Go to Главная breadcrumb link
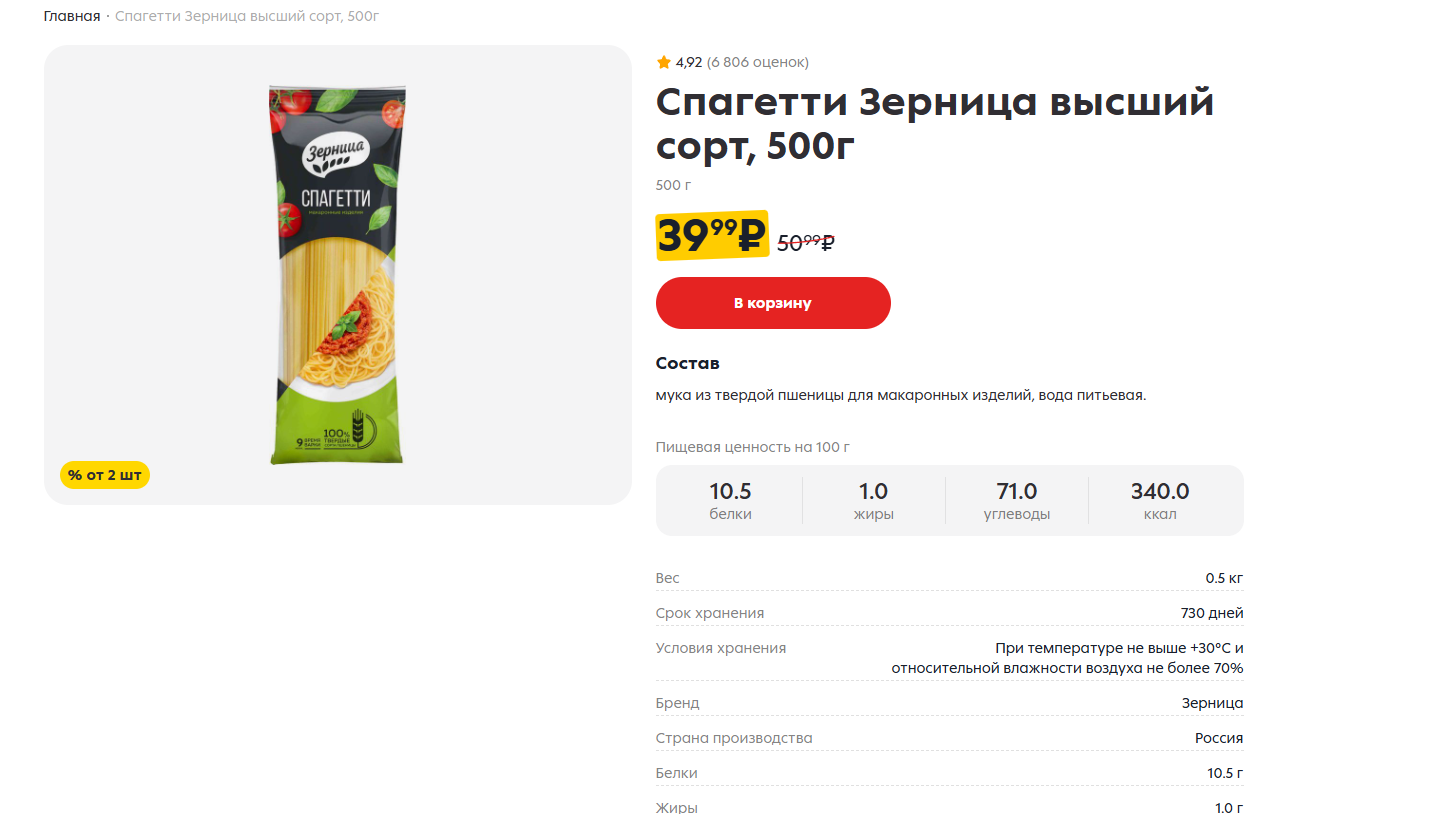This screenshot has width=1432, height=814. [x=72, y=17]
